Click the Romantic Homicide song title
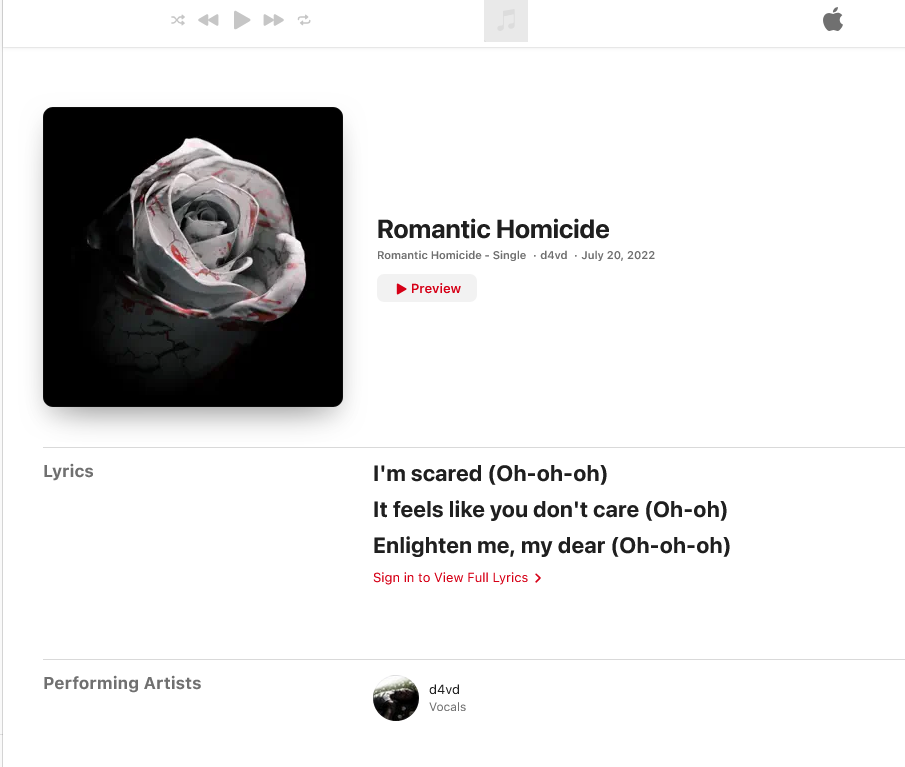The width and height of the screenshot is (905, 767). pyautogui.click(x=493, y=229)
